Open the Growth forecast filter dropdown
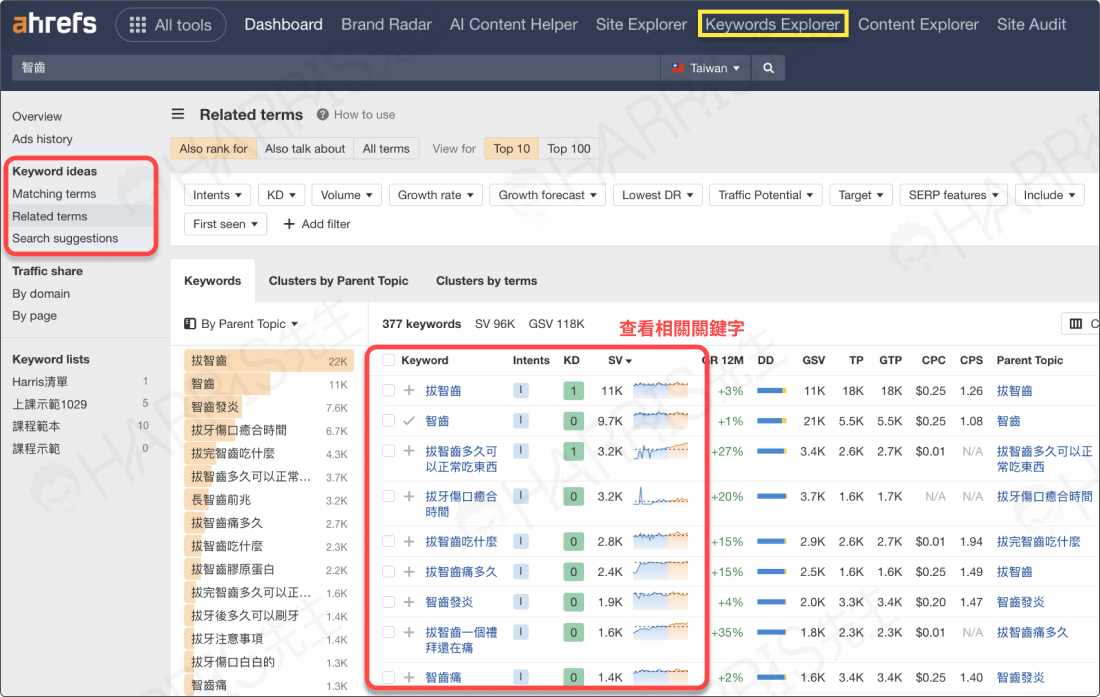Viewport: 1100px width, 697px height. click(x=548, y=195)
